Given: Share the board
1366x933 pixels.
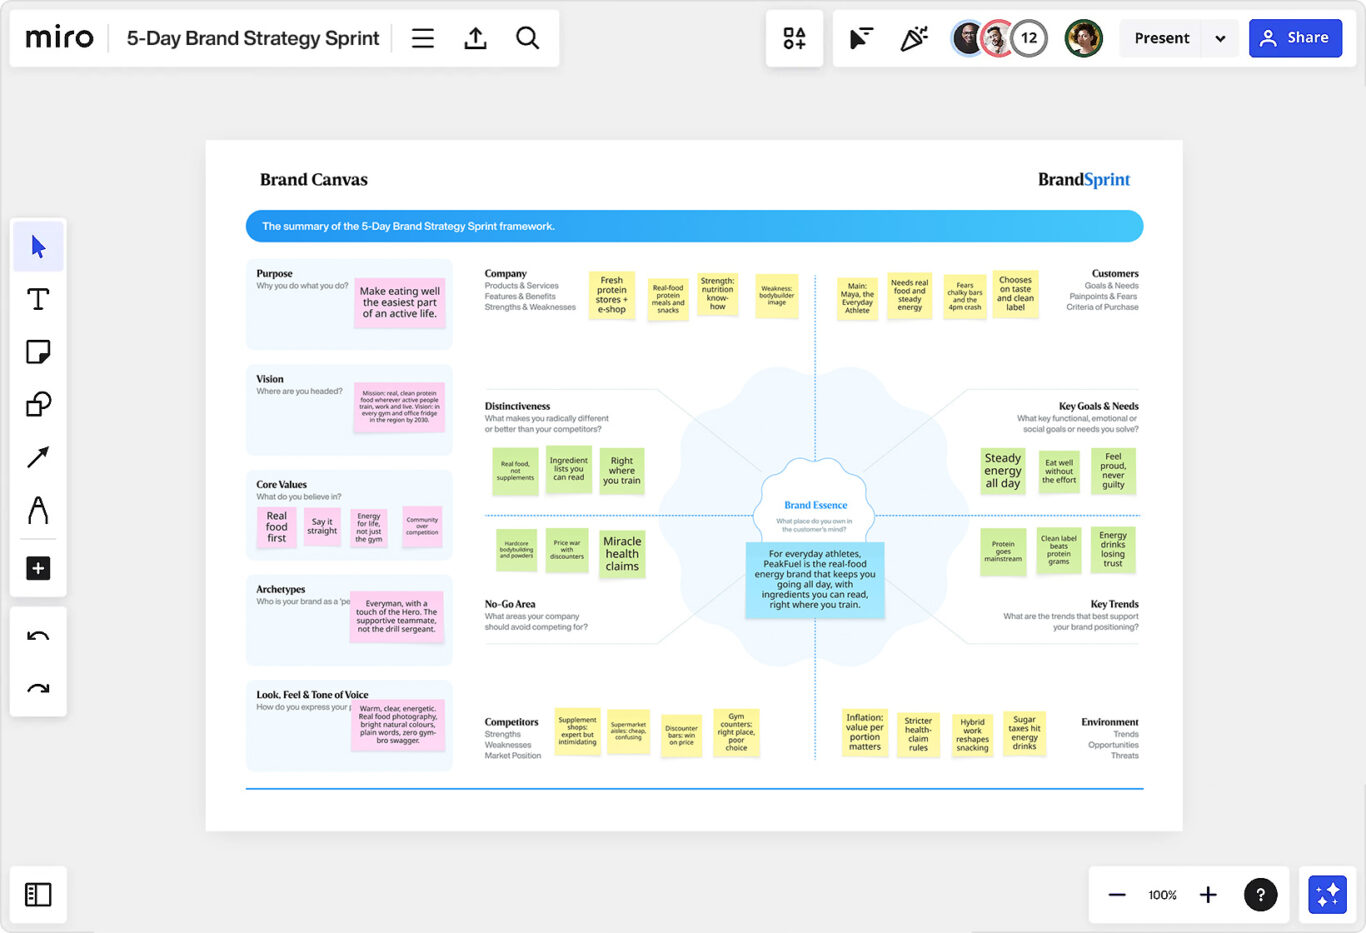Looking at the screenshot, I should tap(1295, 38).
